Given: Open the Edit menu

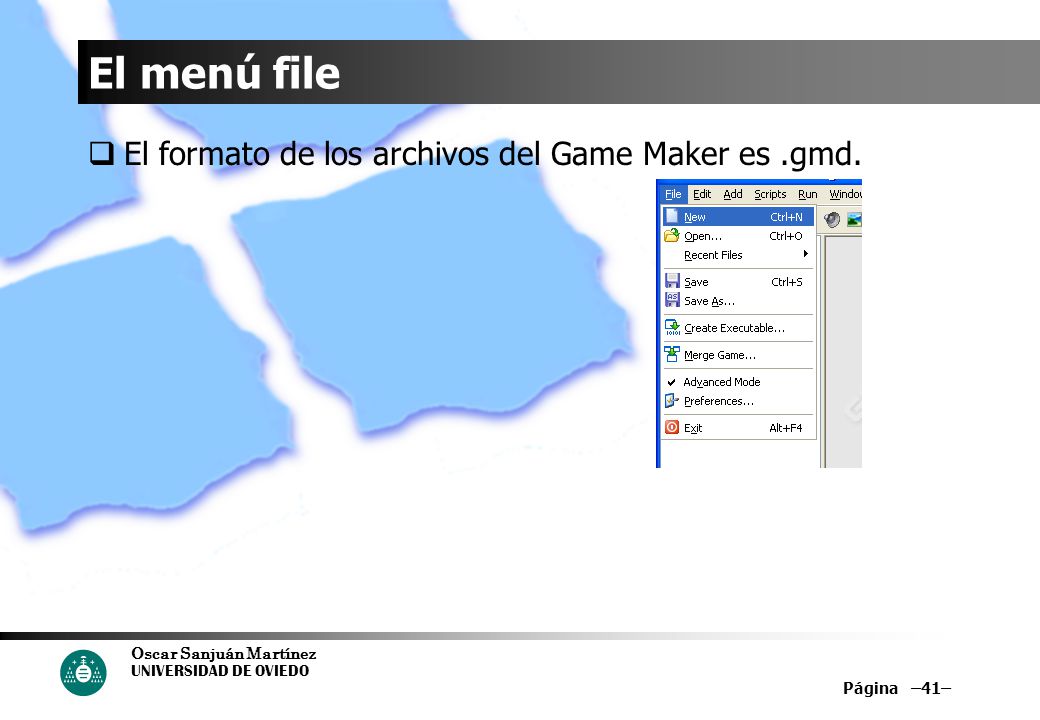Looking at the screenshot, I should [702, 194].
